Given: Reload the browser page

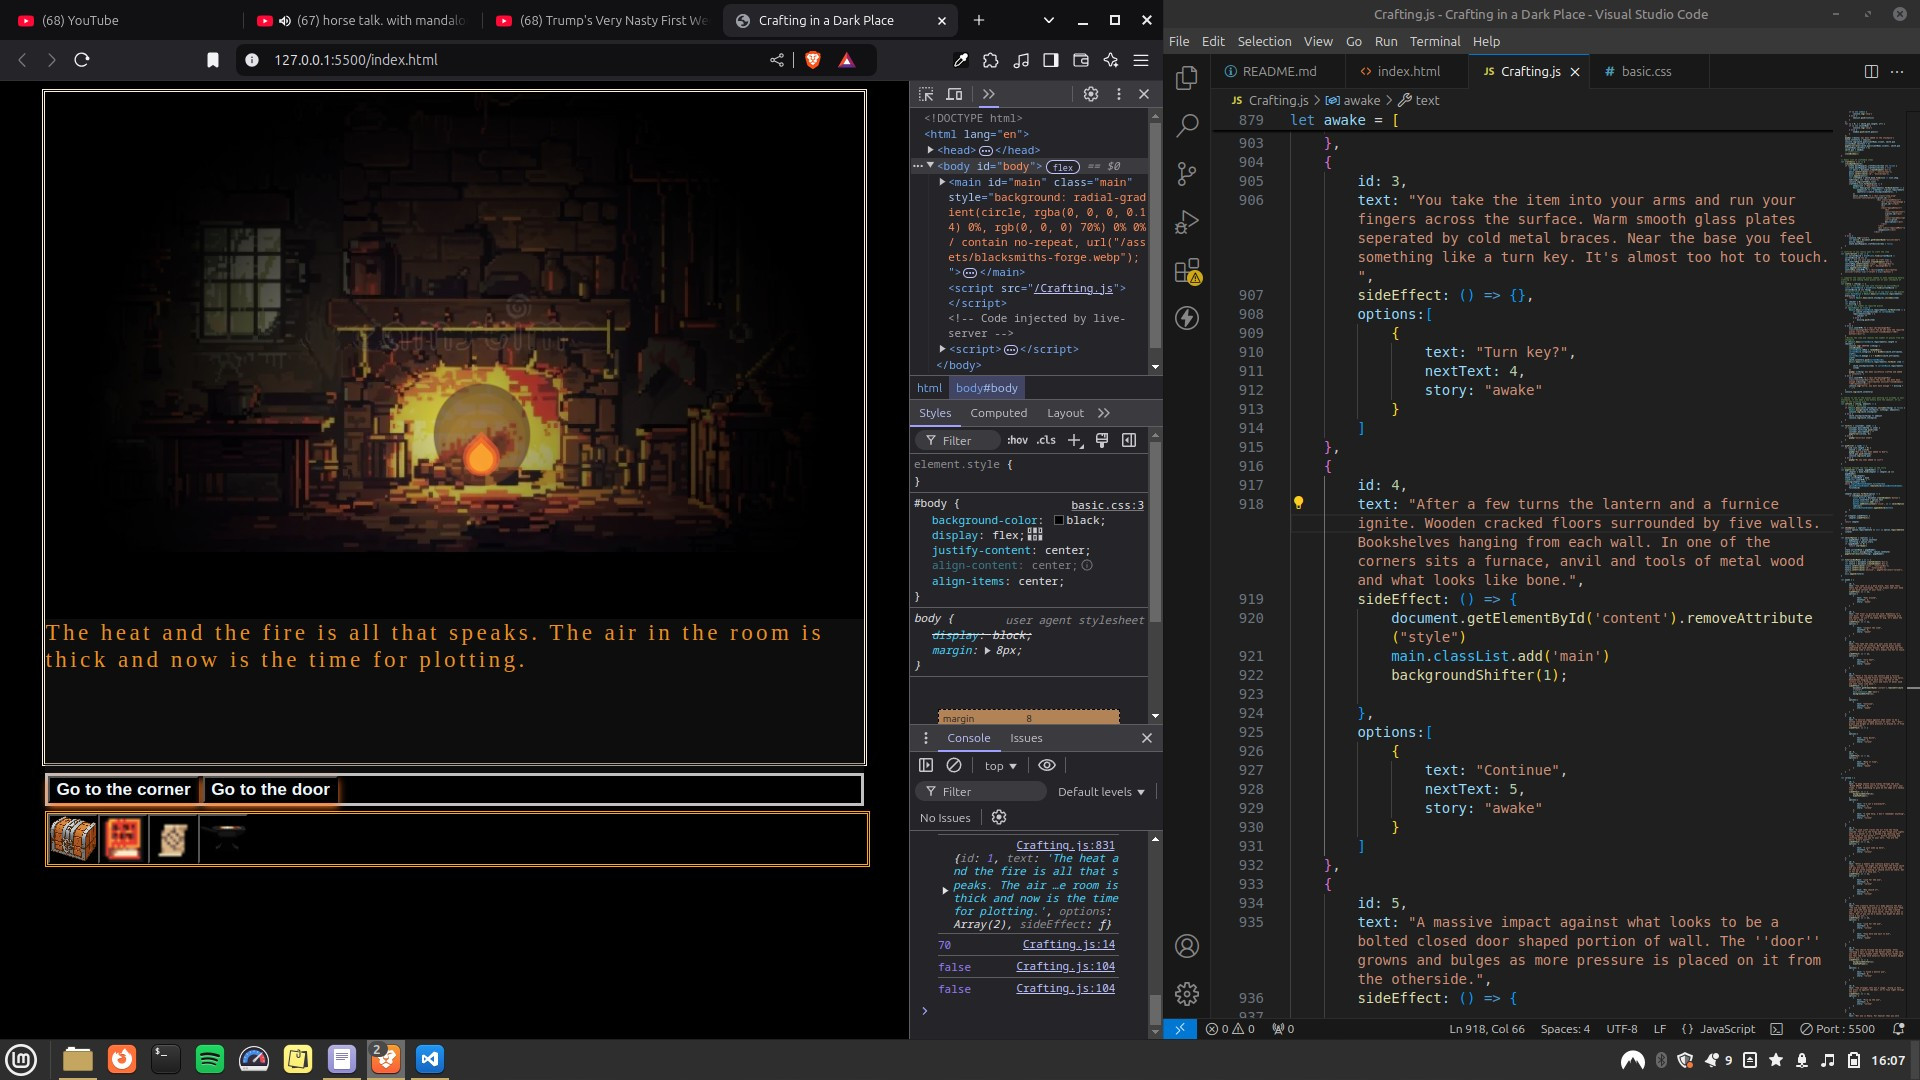Looking at the screenshot, I should click(x=82, y=60).
